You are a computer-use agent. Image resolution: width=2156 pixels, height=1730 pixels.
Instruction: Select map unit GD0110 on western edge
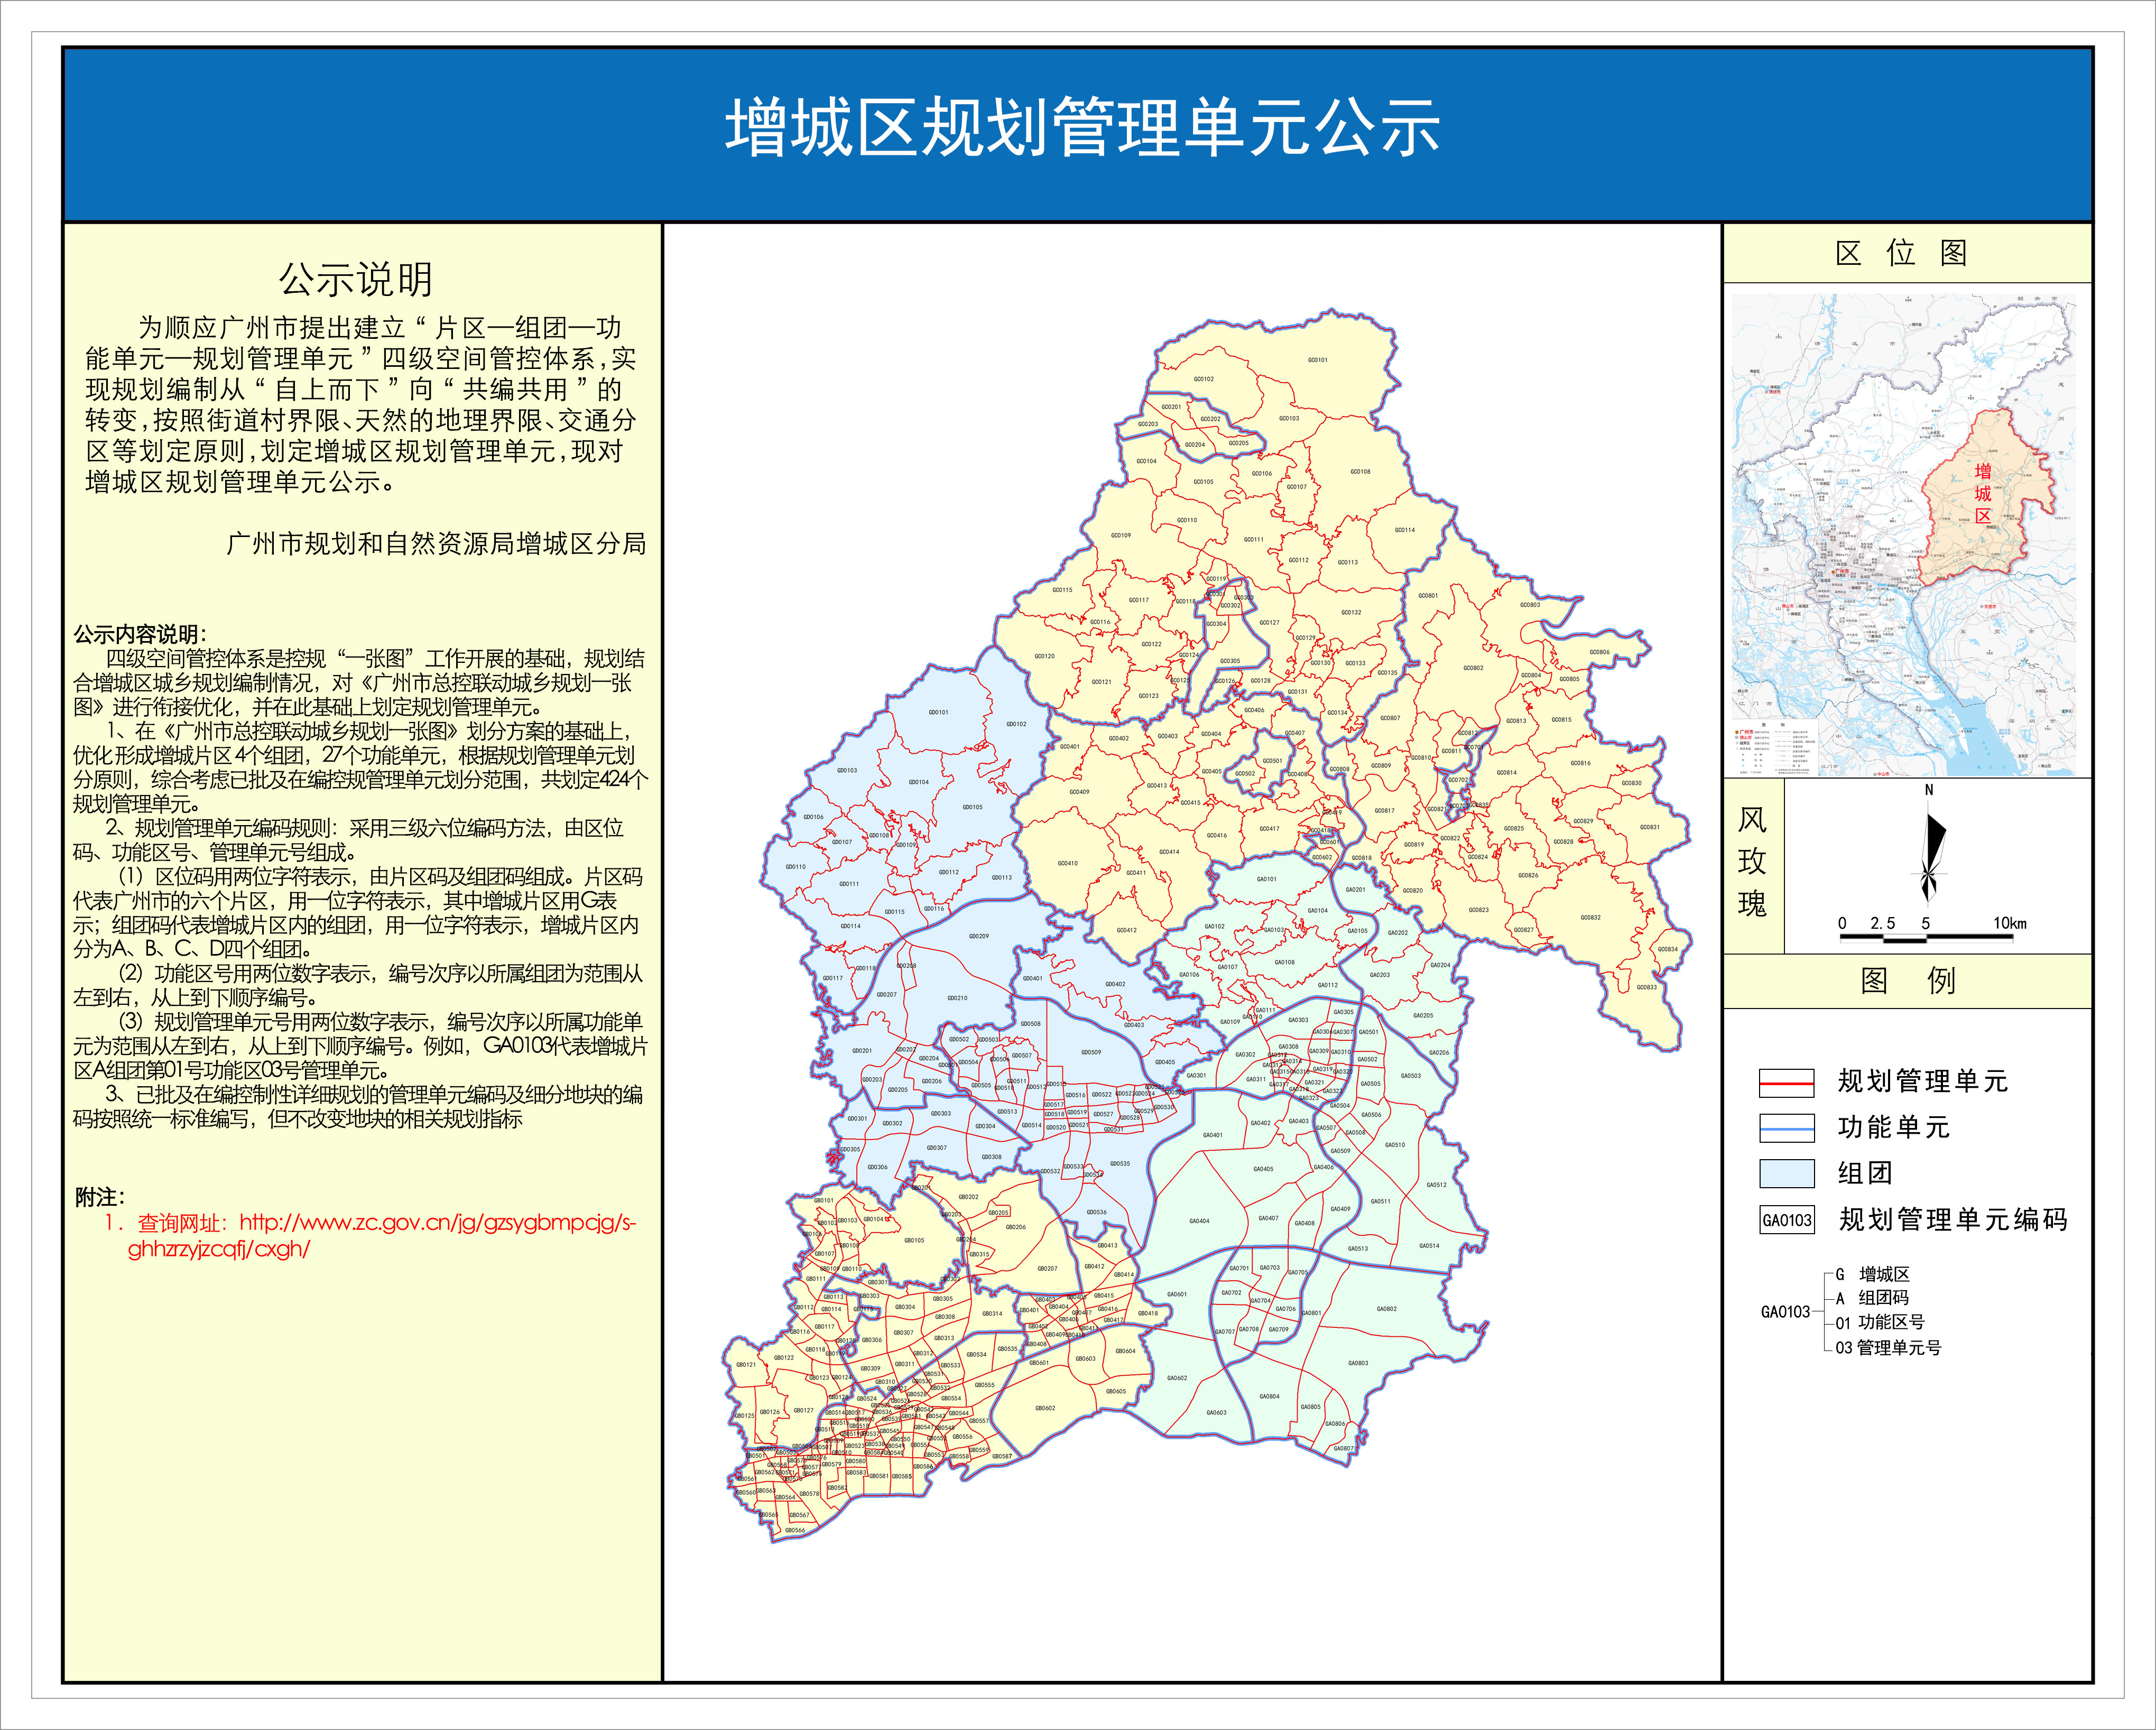click(795, 867)
